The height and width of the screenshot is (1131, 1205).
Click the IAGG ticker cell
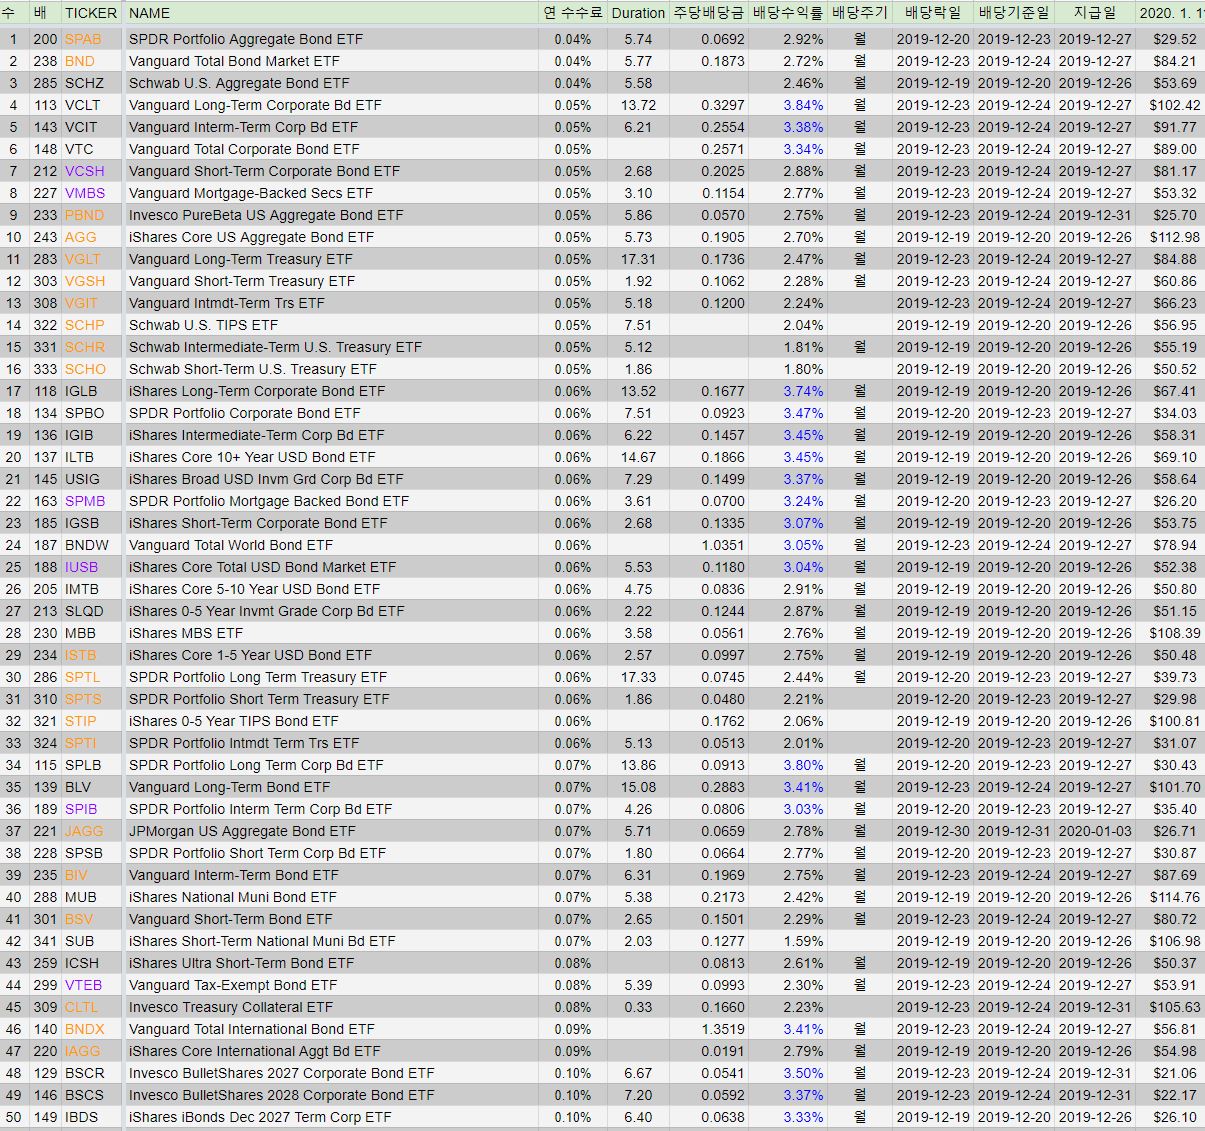(83, 1051)
